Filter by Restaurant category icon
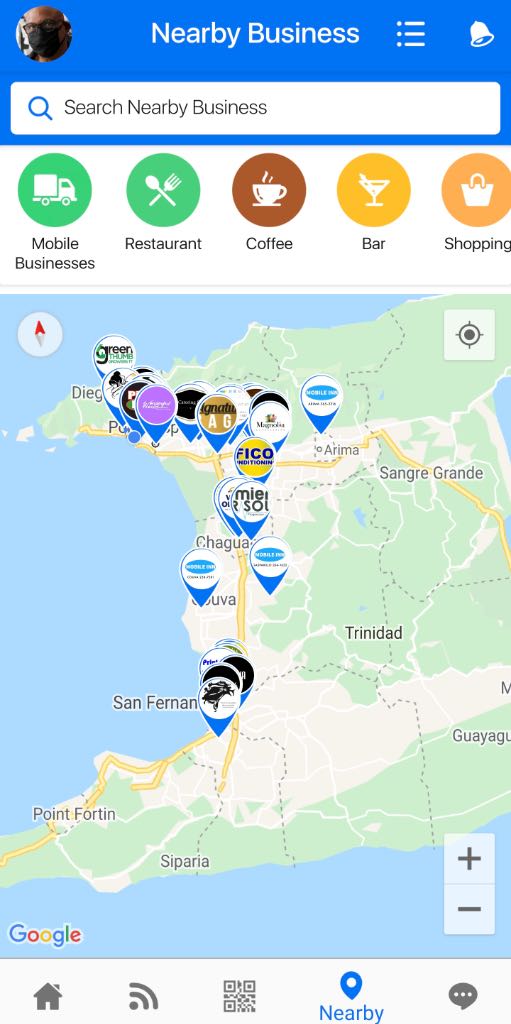The width and height of the screenshot is (511, 1024). pos(163,190)
